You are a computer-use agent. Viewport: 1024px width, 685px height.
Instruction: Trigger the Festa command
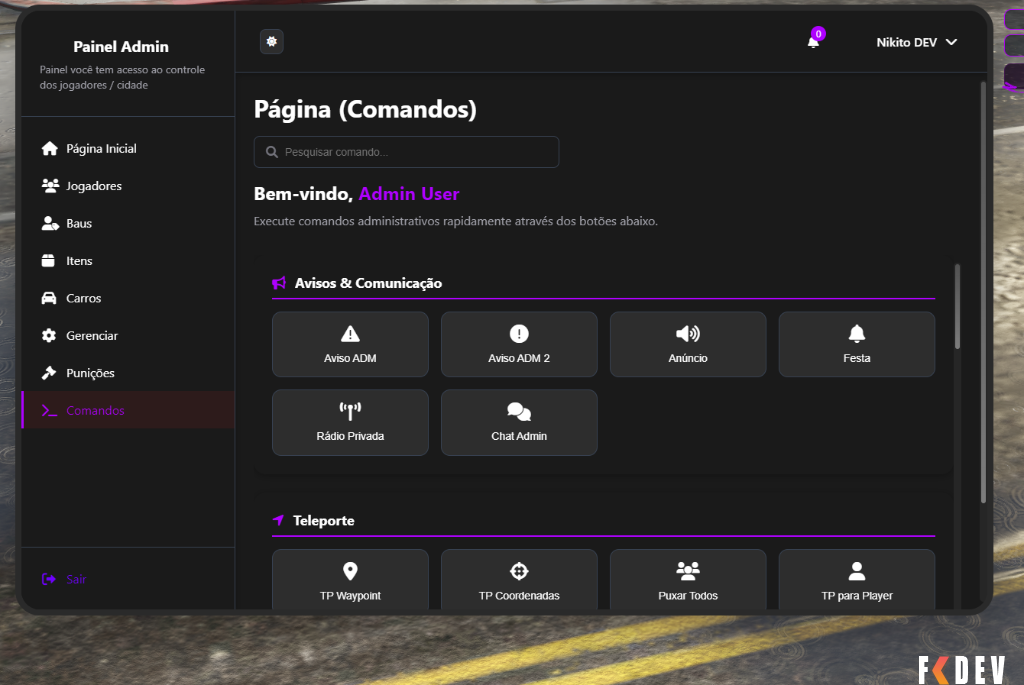point(856,344)
